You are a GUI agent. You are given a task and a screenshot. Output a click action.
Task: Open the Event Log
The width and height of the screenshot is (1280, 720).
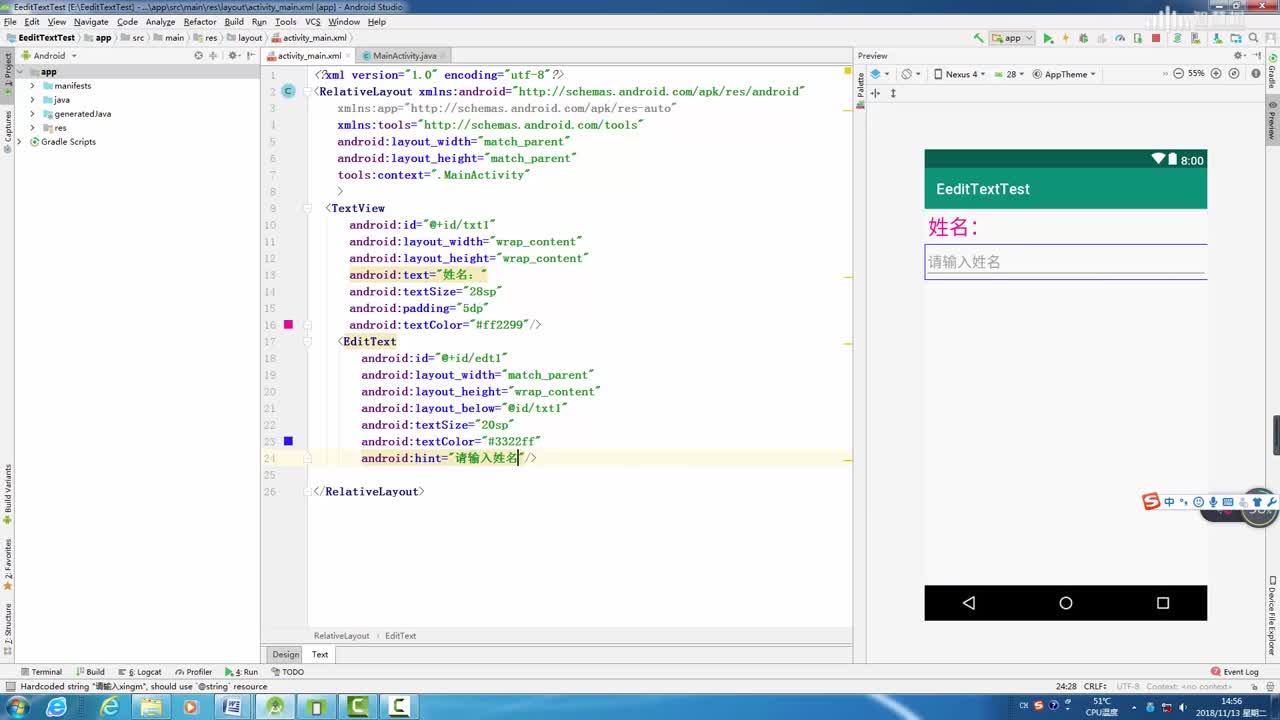(1234, 672)
